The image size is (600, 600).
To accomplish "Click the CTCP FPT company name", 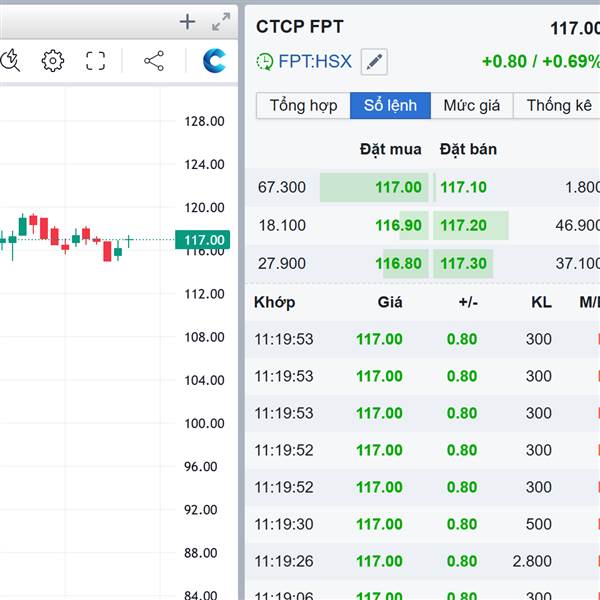I will tap(300, 27).
